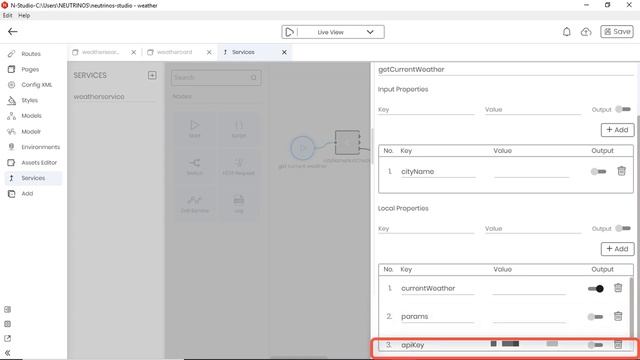Toggle Output for apiKey row
Image resolution: width=640 pixels, height=360 pixels.
pyautogui.click(x=595, y=345)
